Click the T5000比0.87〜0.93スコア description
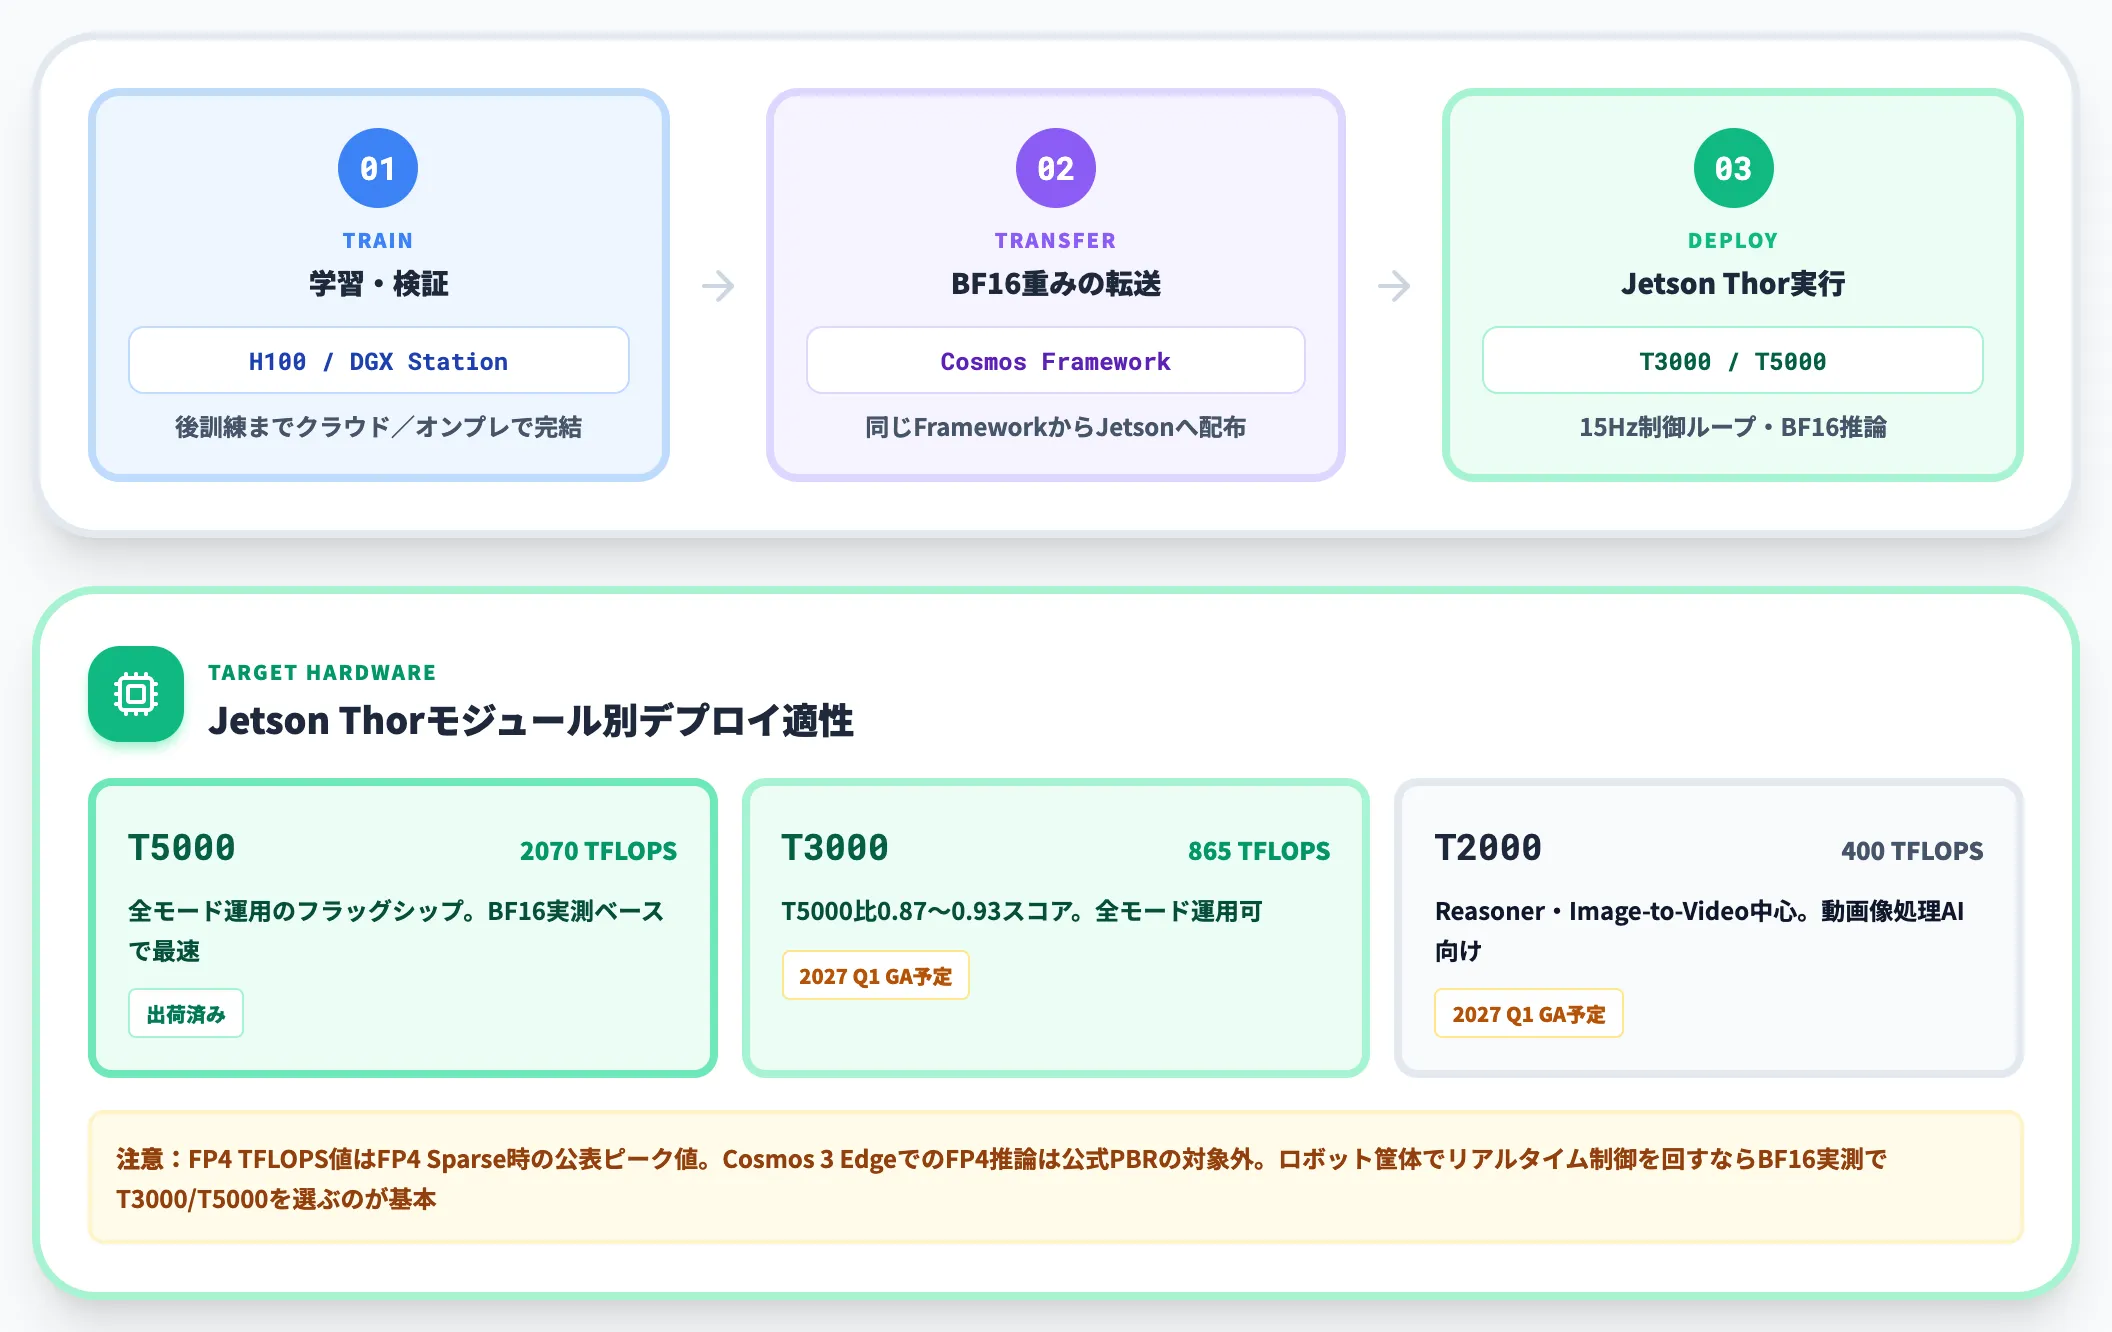The height and width of the screenshot is (1332, 2112). pyautogui.click(x=1022, y=911)
